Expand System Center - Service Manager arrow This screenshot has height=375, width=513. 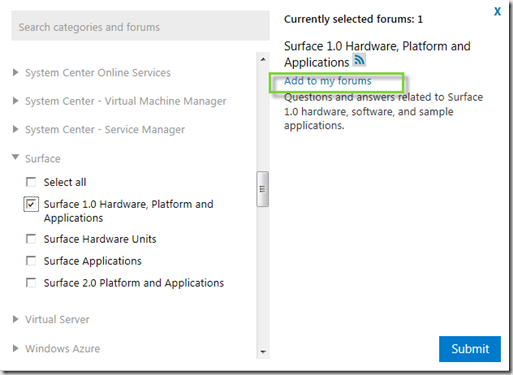(15, 129)
